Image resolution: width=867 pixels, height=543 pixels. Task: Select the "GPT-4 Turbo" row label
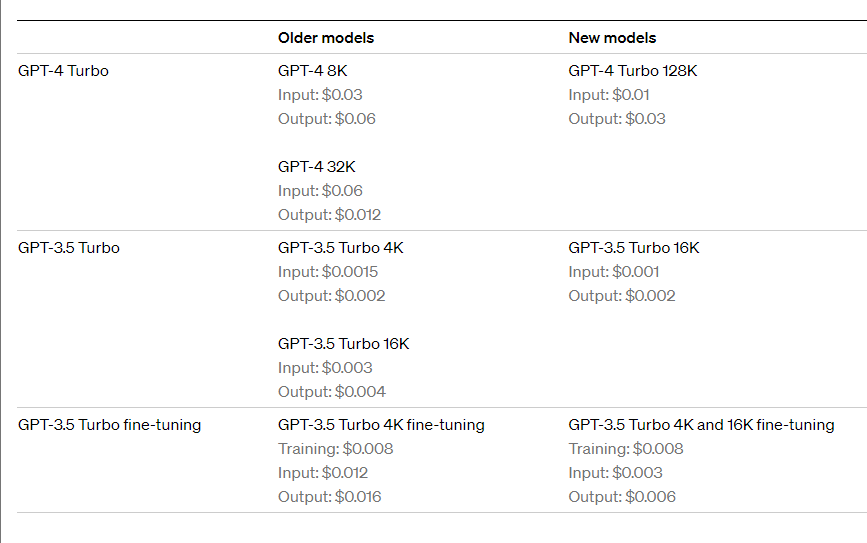point(63,71)
